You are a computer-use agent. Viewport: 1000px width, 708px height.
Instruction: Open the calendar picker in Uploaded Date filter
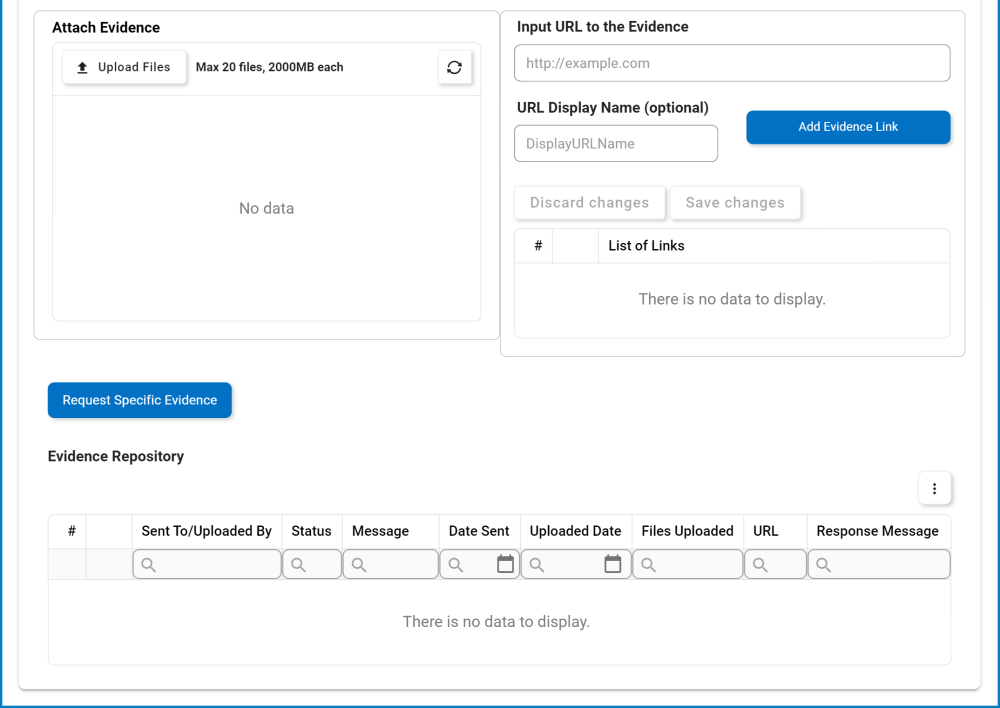point(614,564)
